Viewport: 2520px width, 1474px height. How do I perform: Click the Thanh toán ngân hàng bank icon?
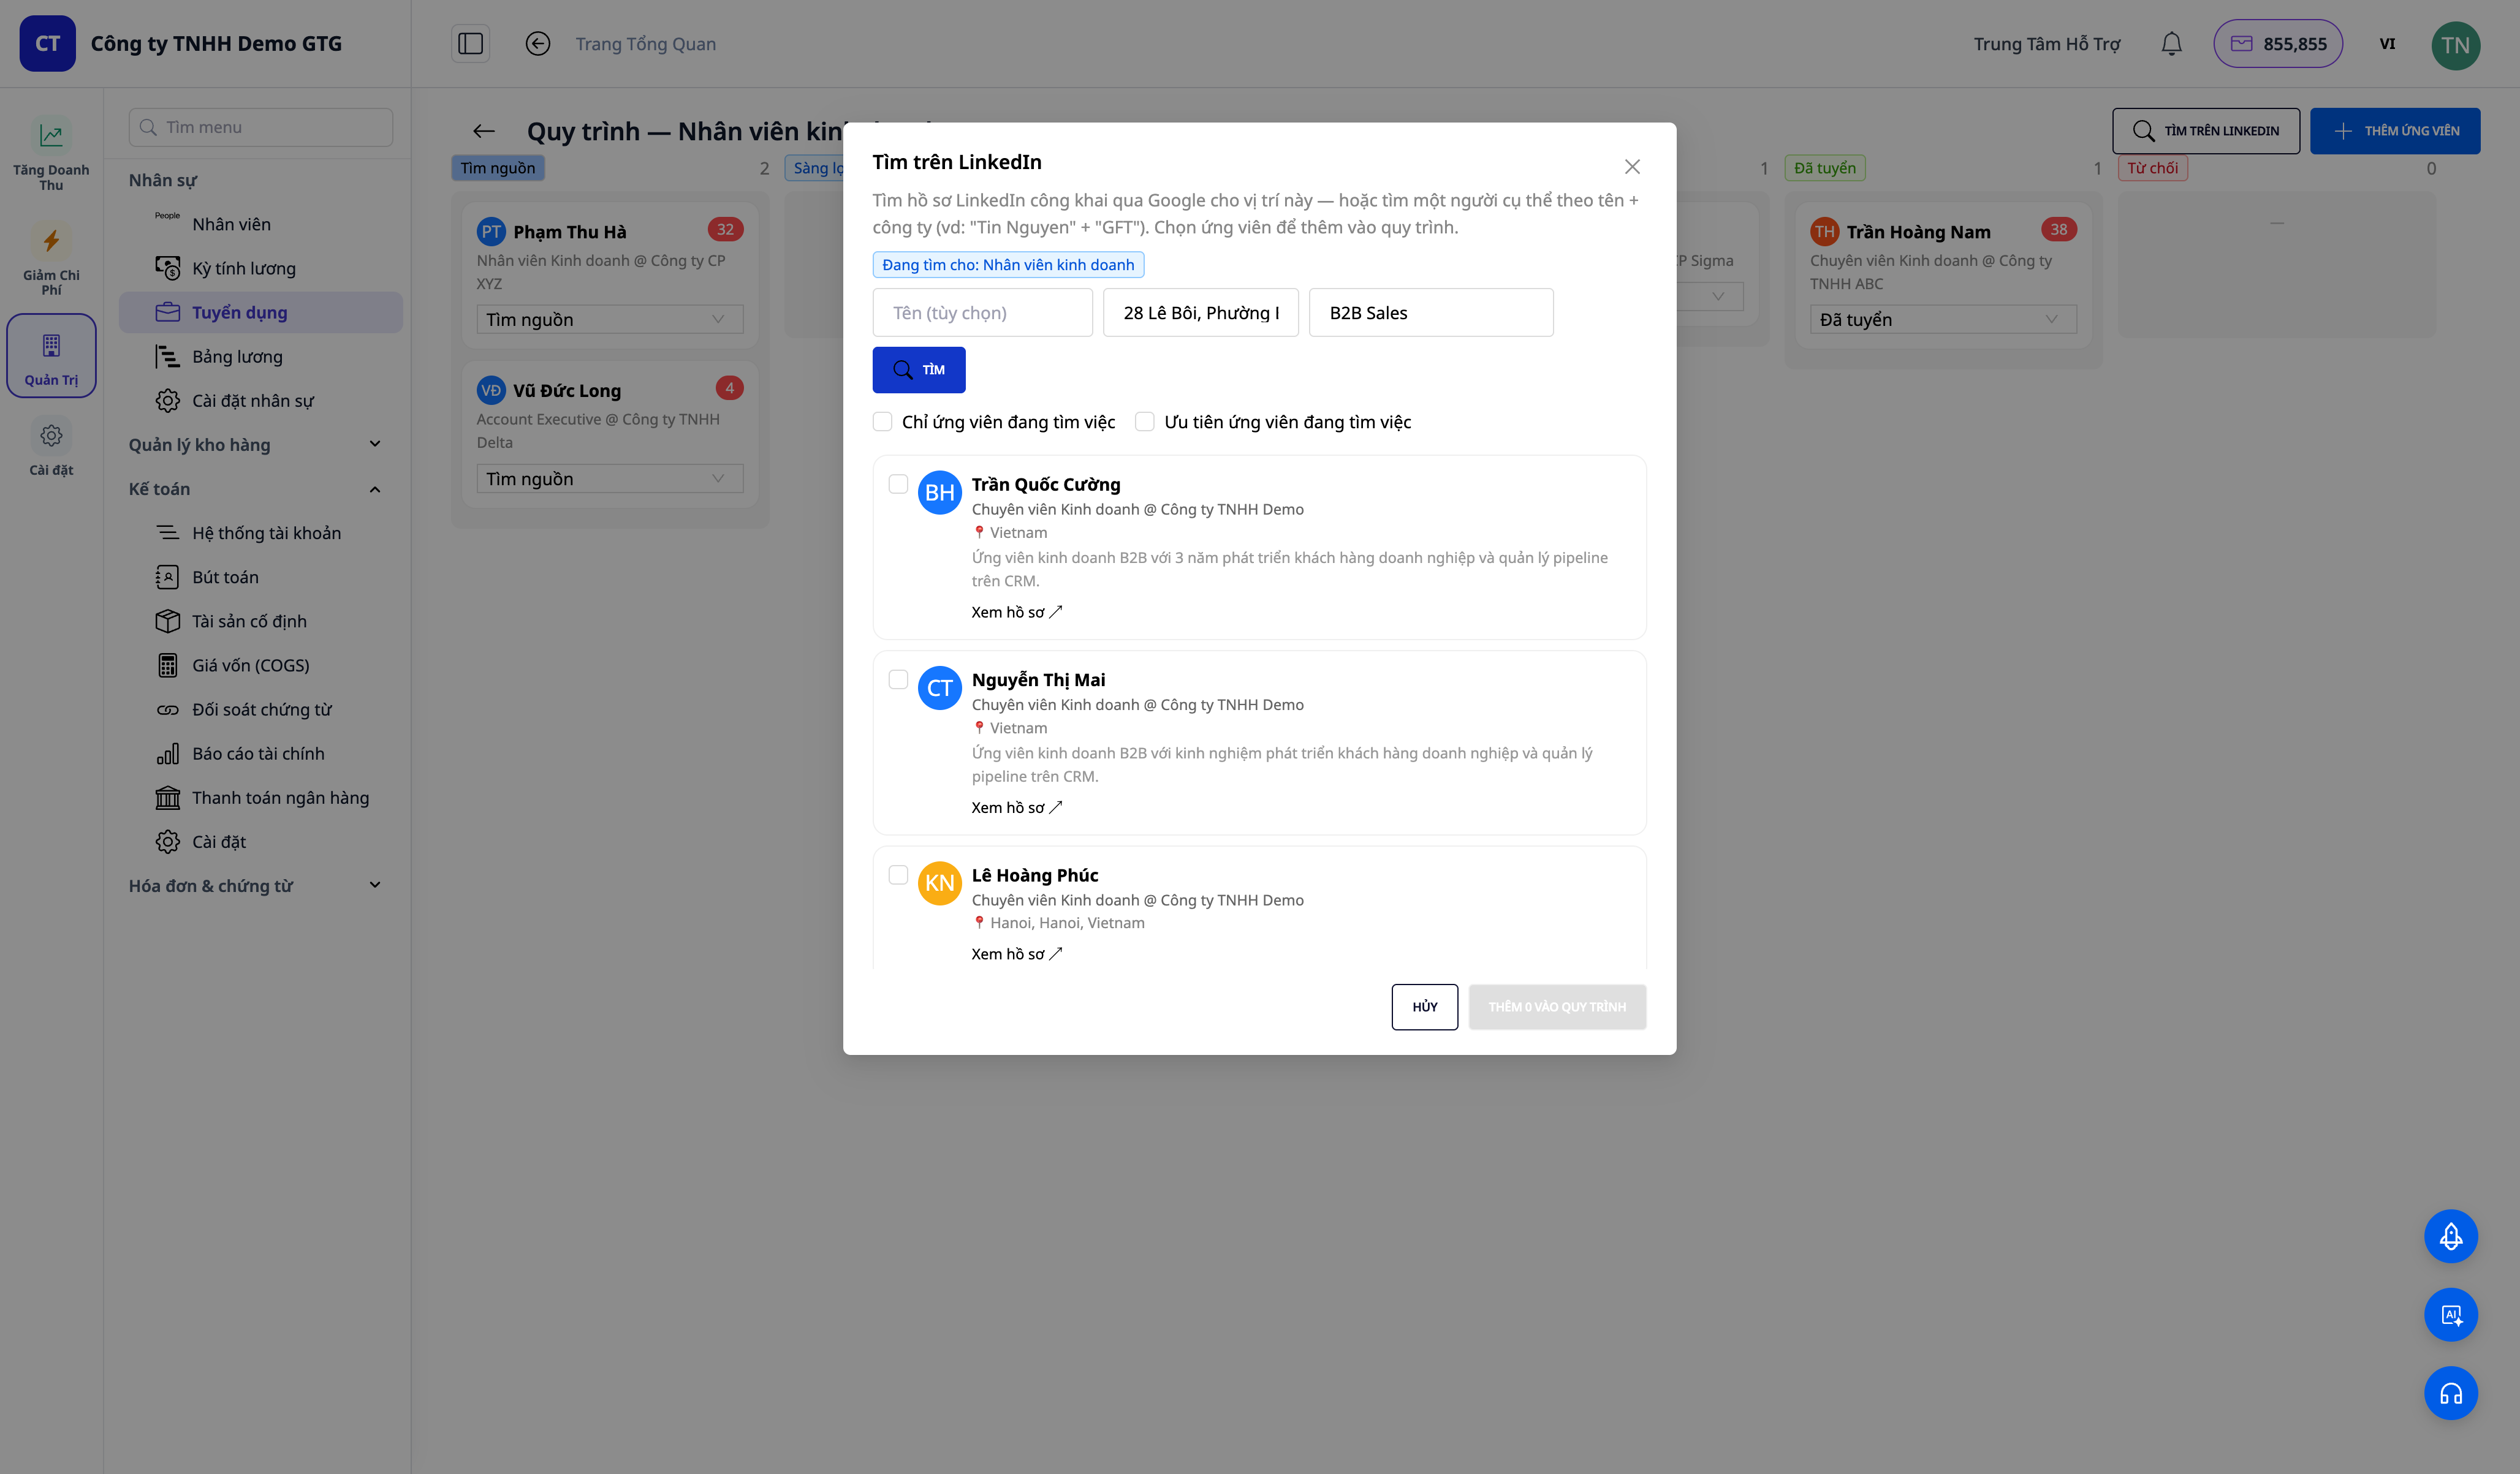point(167,797)
